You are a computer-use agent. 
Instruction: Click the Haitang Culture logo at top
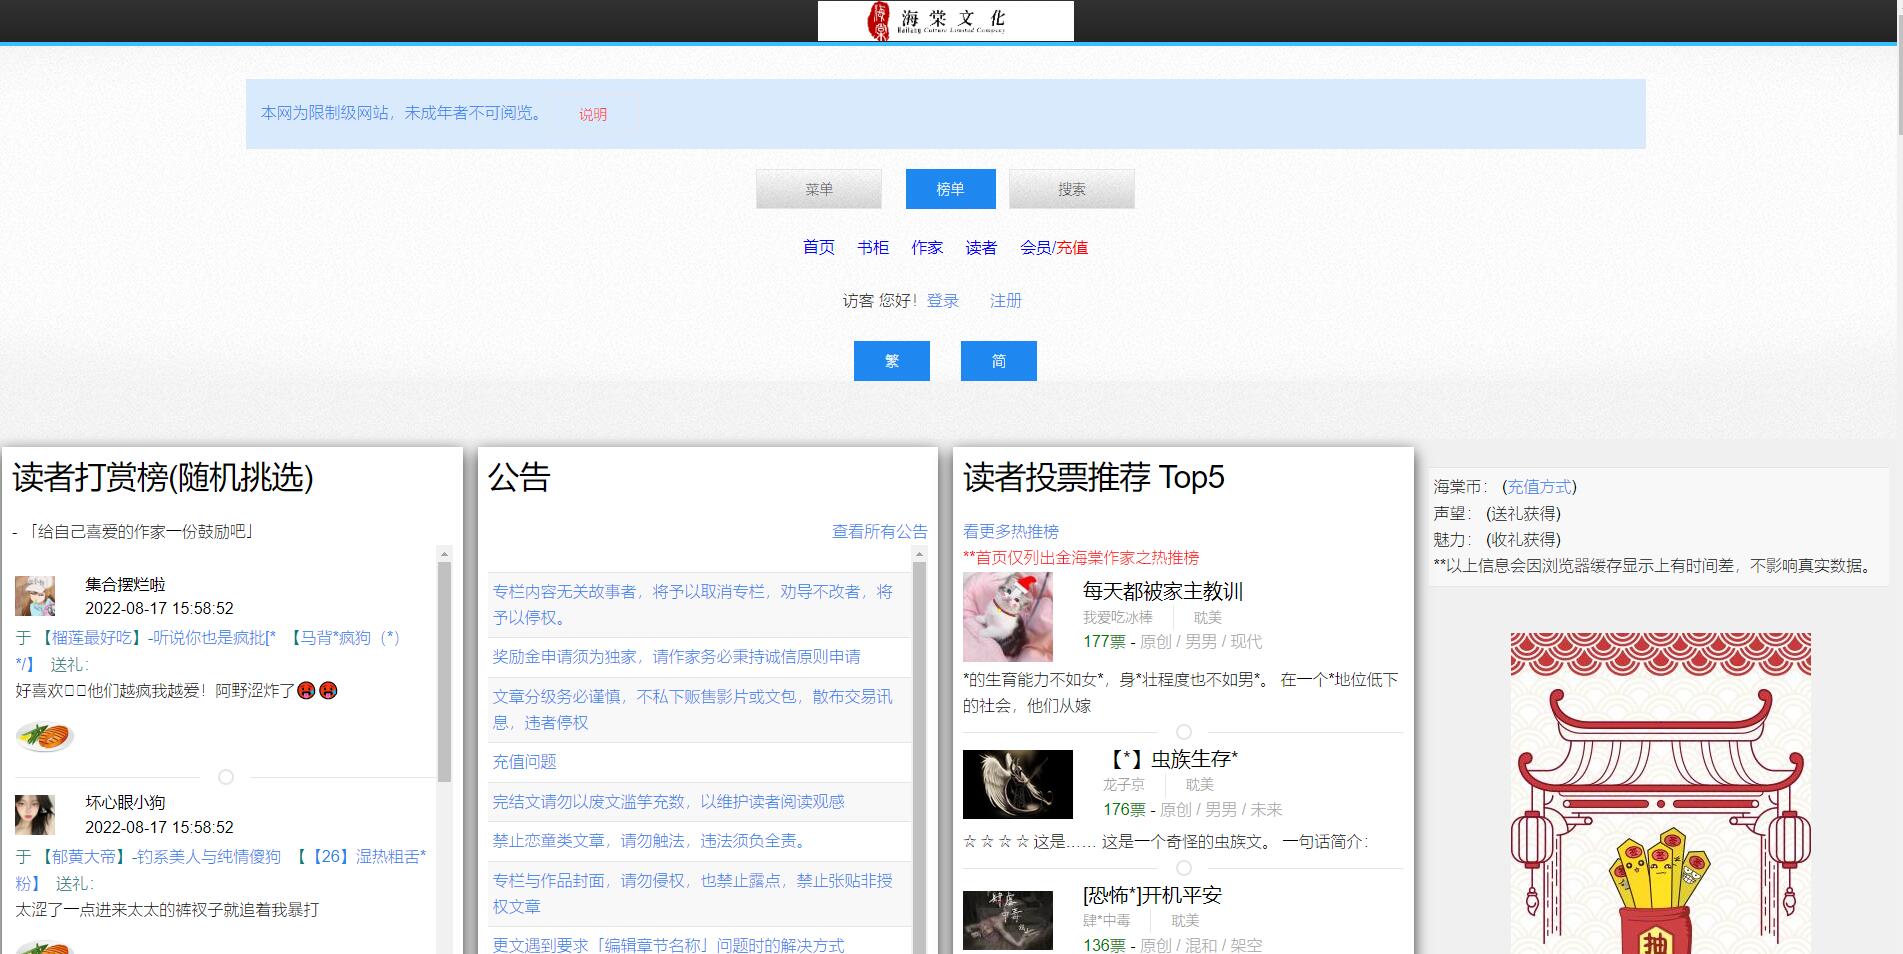click(945, 21)
